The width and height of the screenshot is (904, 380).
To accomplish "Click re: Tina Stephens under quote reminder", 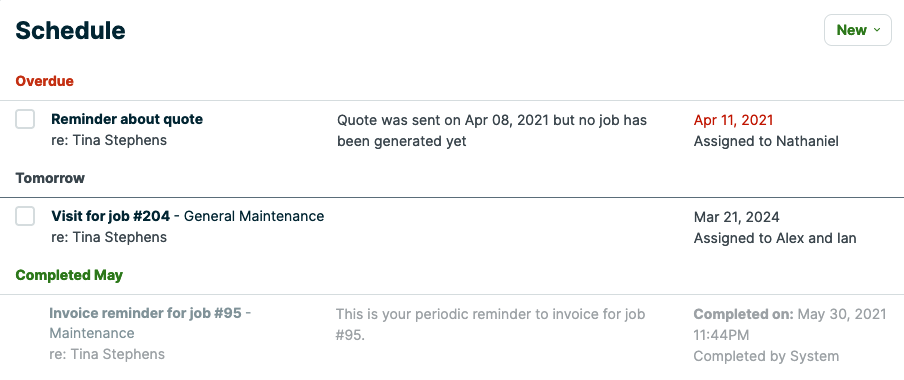I will pyautogui.click(x=109, y=140).
